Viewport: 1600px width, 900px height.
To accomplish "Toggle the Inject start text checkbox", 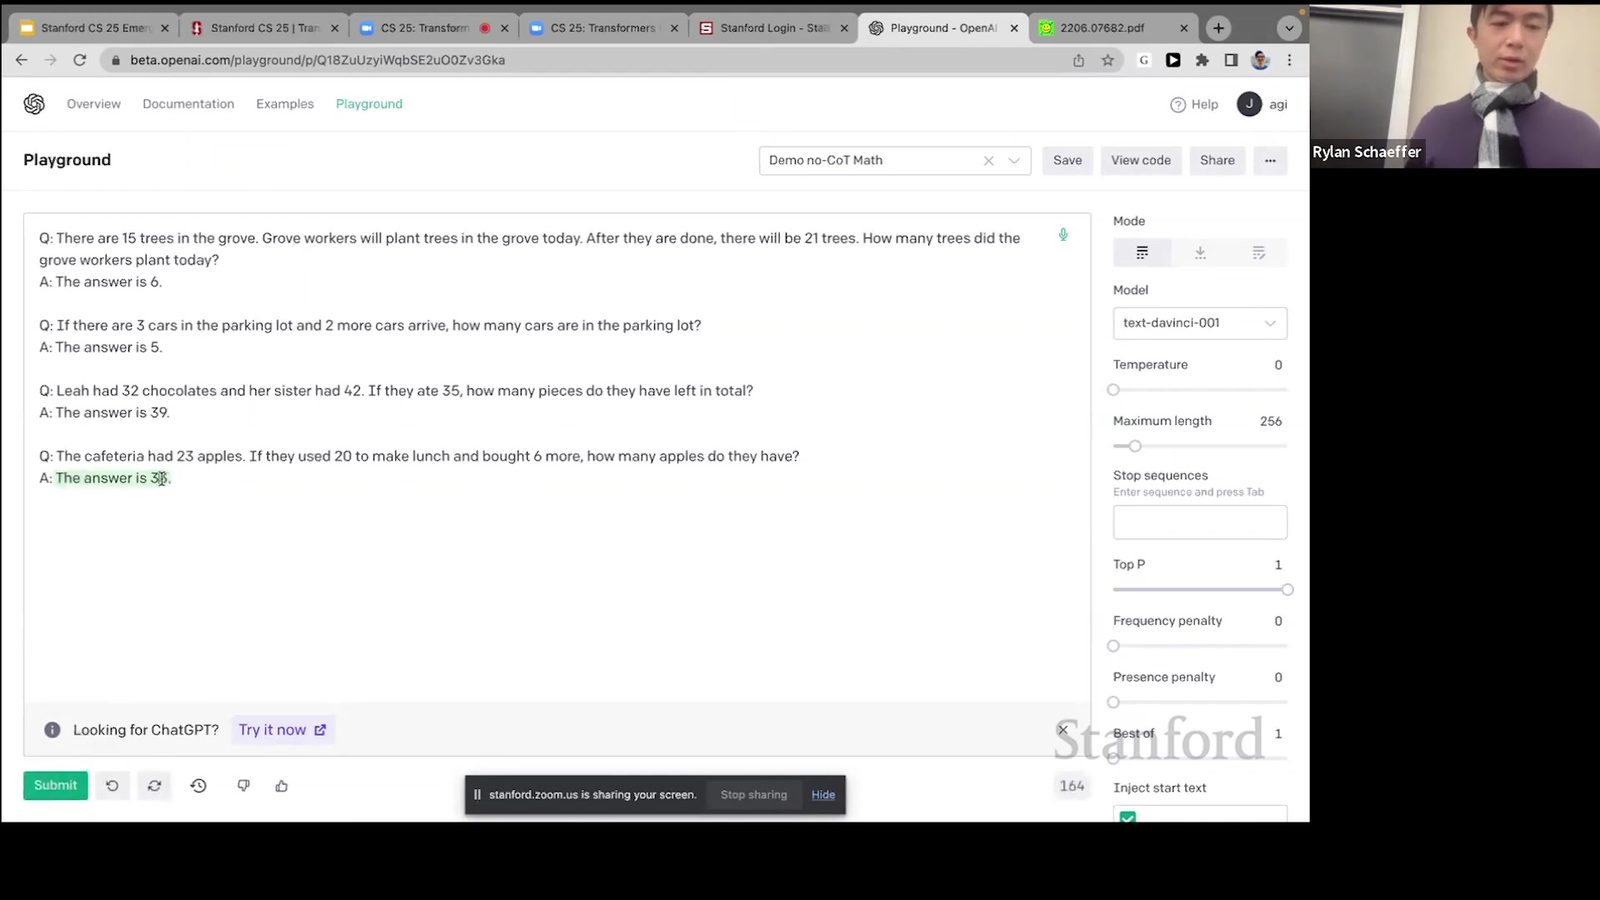I will pyautogui.click(x=1128, y=816).
